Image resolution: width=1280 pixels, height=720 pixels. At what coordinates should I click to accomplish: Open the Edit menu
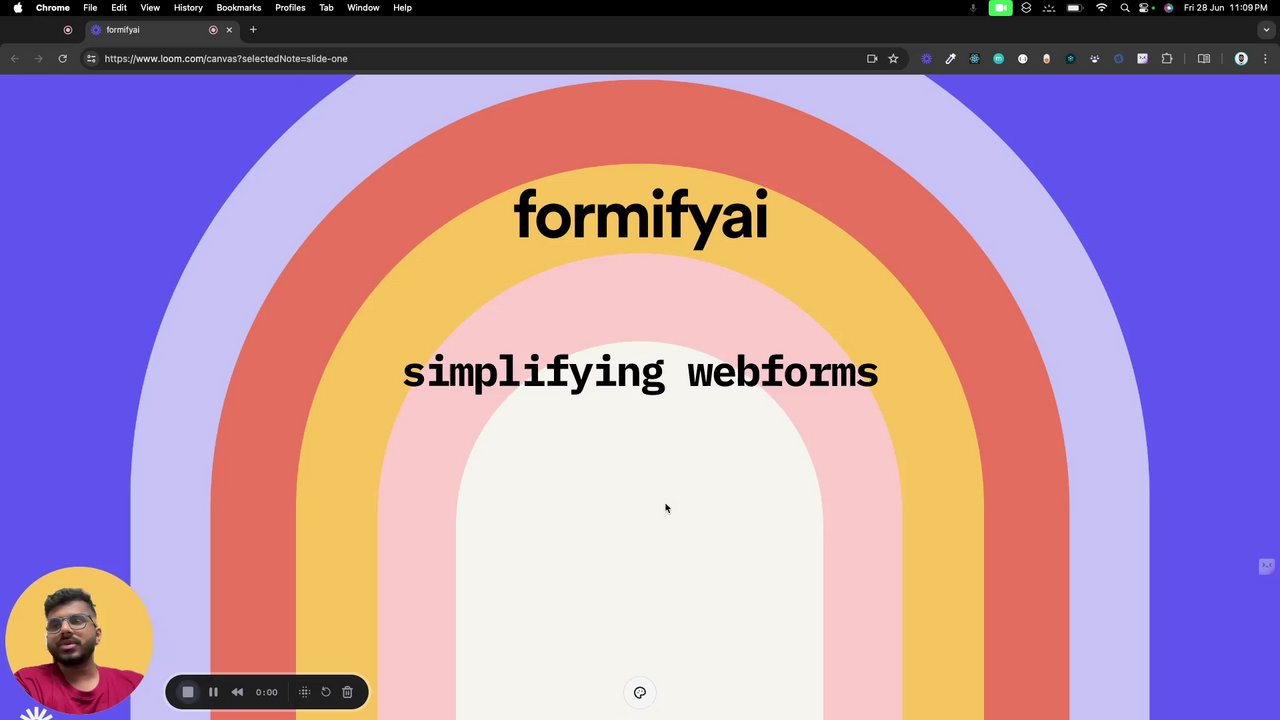tap(119, 8)
